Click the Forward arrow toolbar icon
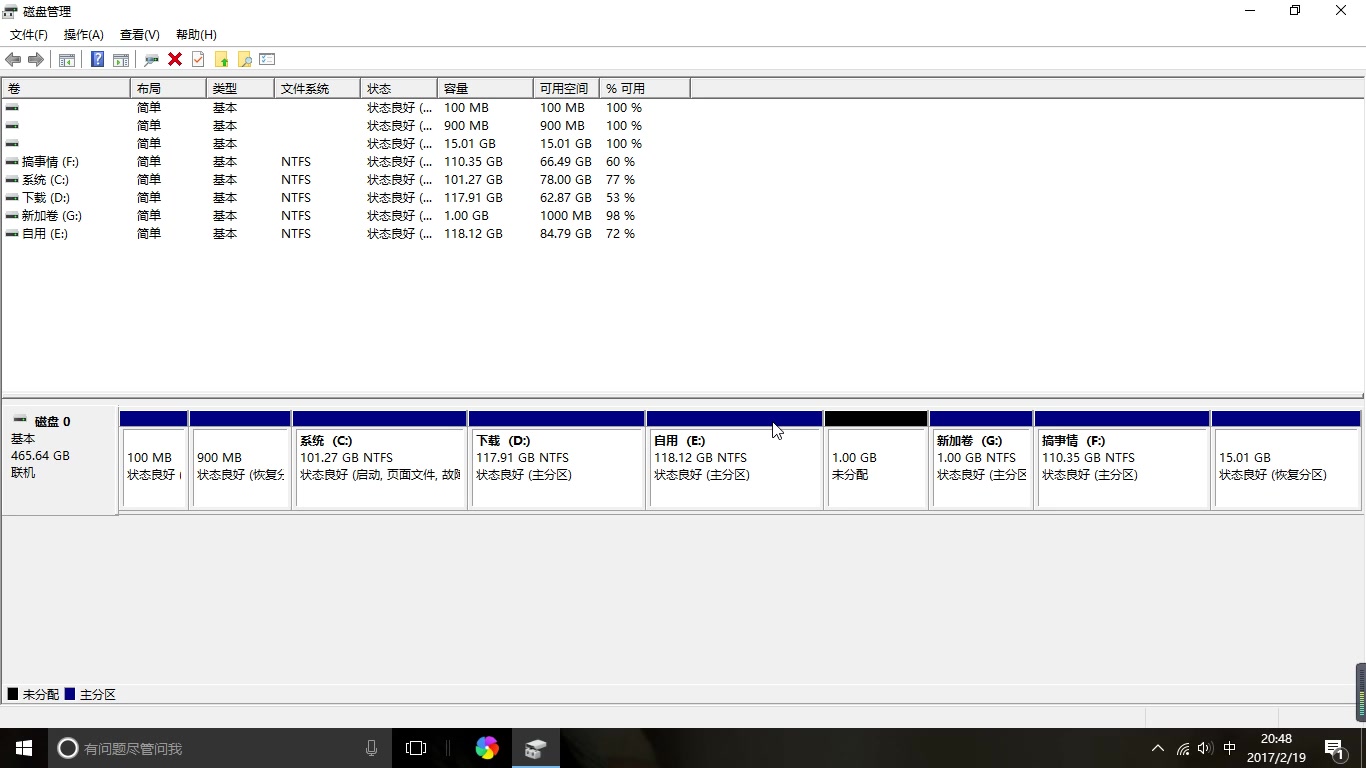 pyautogui.click(x=36, y=60)
